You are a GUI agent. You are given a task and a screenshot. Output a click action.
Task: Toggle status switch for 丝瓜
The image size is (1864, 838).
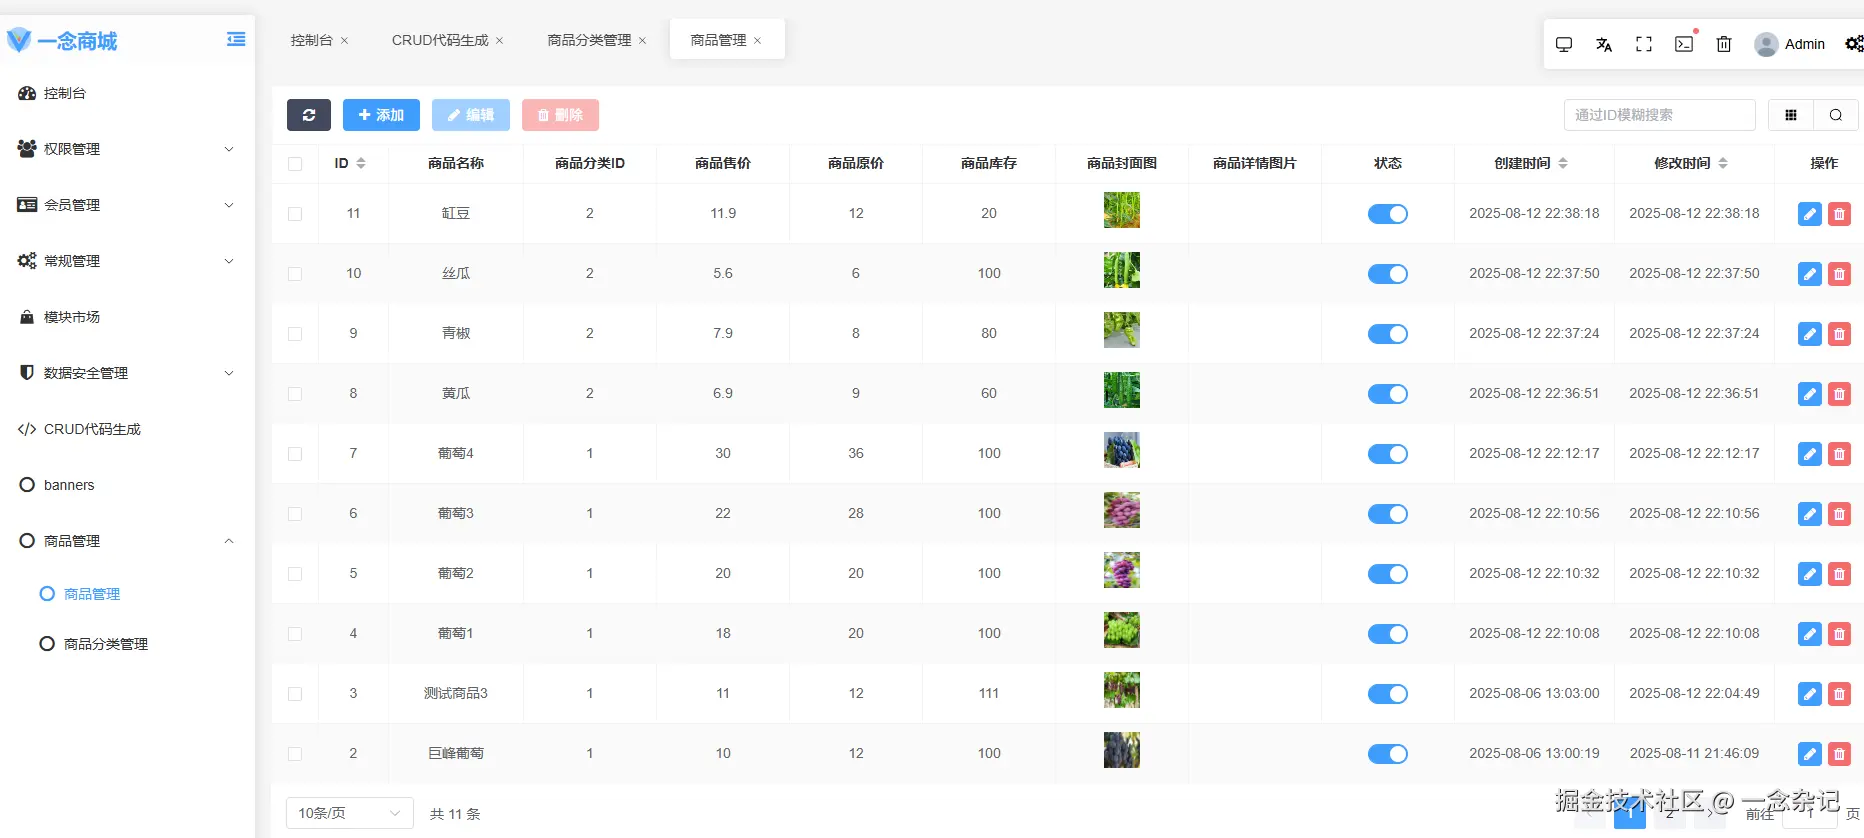1387,274
